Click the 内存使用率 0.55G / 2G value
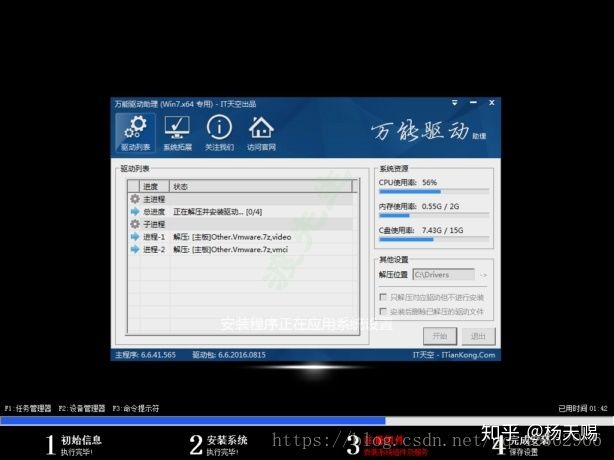614x460 pixels. pyautogui.click(x=440, y=206)
